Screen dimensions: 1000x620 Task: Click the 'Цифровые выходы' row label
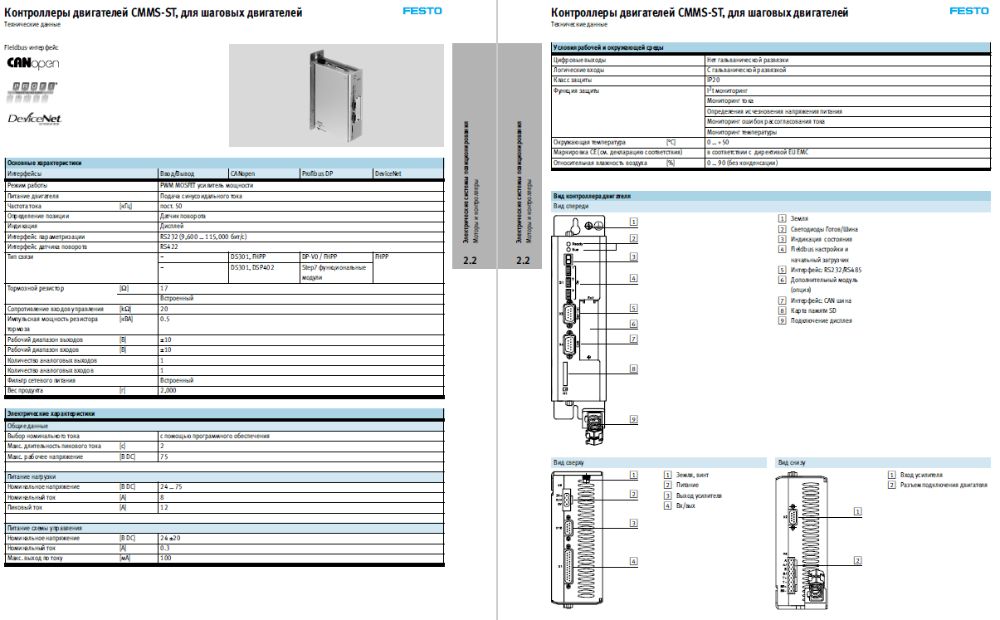tap(580, 60)
